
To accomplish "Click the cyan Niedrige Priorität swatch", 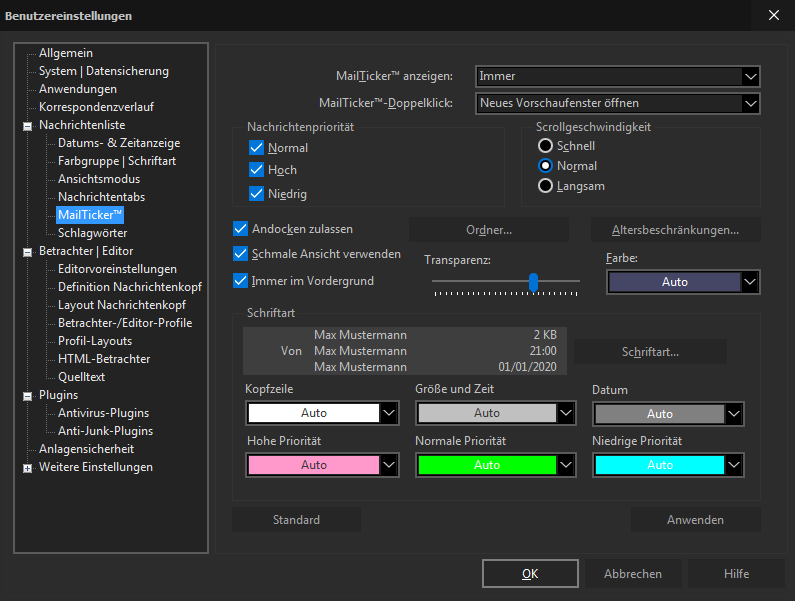I will tap(660, 465).
